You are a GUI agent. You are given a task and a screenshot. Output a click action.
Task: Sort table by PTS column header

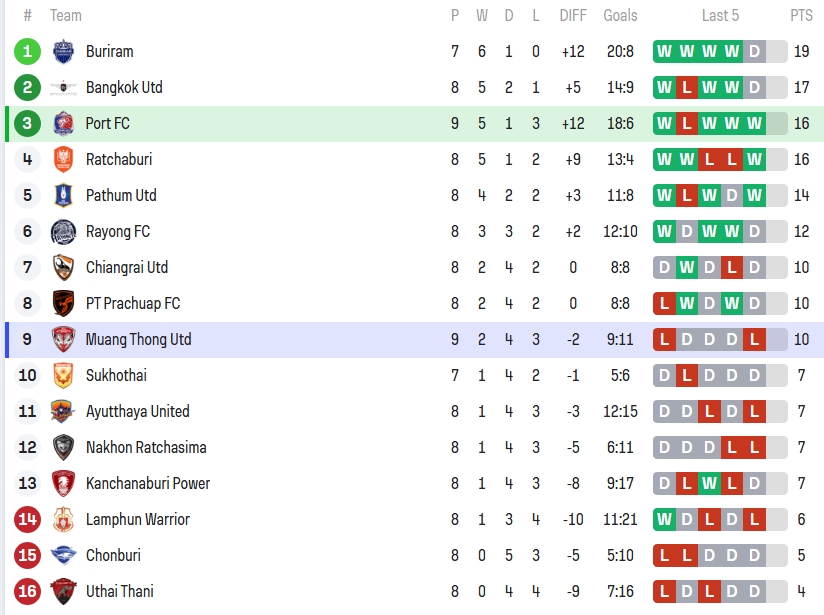[x=801, y=15]
